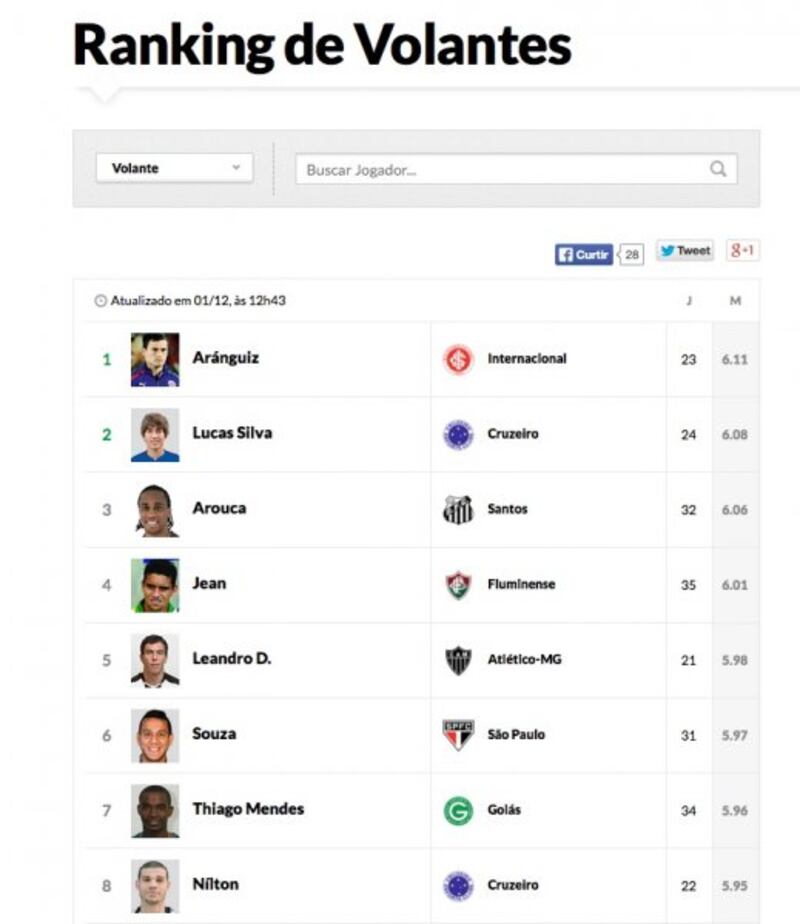The height and width of the screenshot is (924, 800).
Task: Open the Volante position dropdown
Action: coord(174,168)
